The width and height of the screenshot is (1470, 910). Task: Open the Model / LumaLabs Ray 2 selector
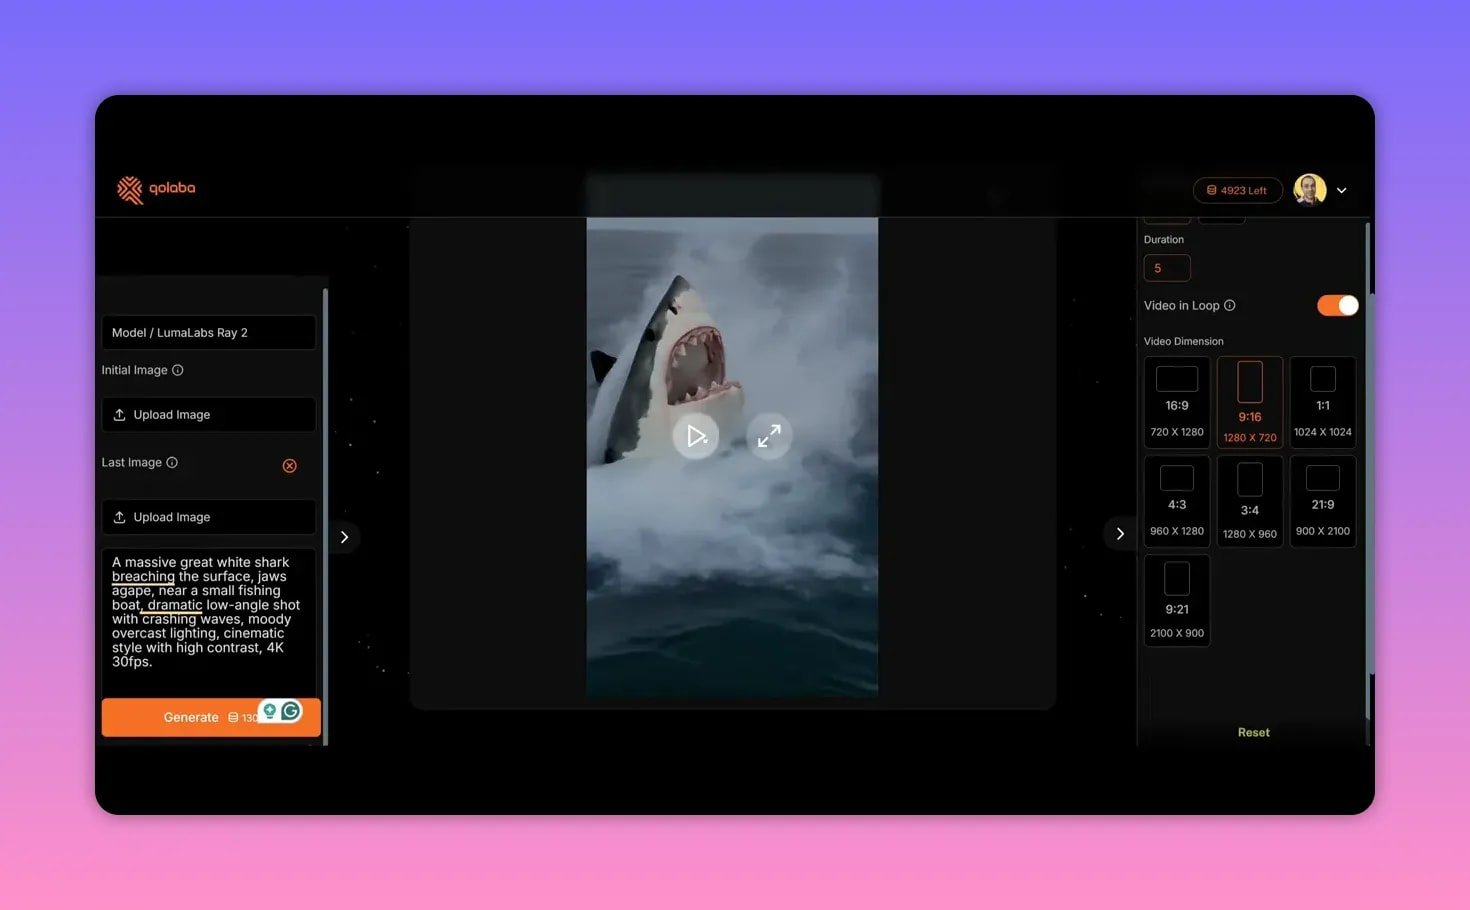point(208,332)
